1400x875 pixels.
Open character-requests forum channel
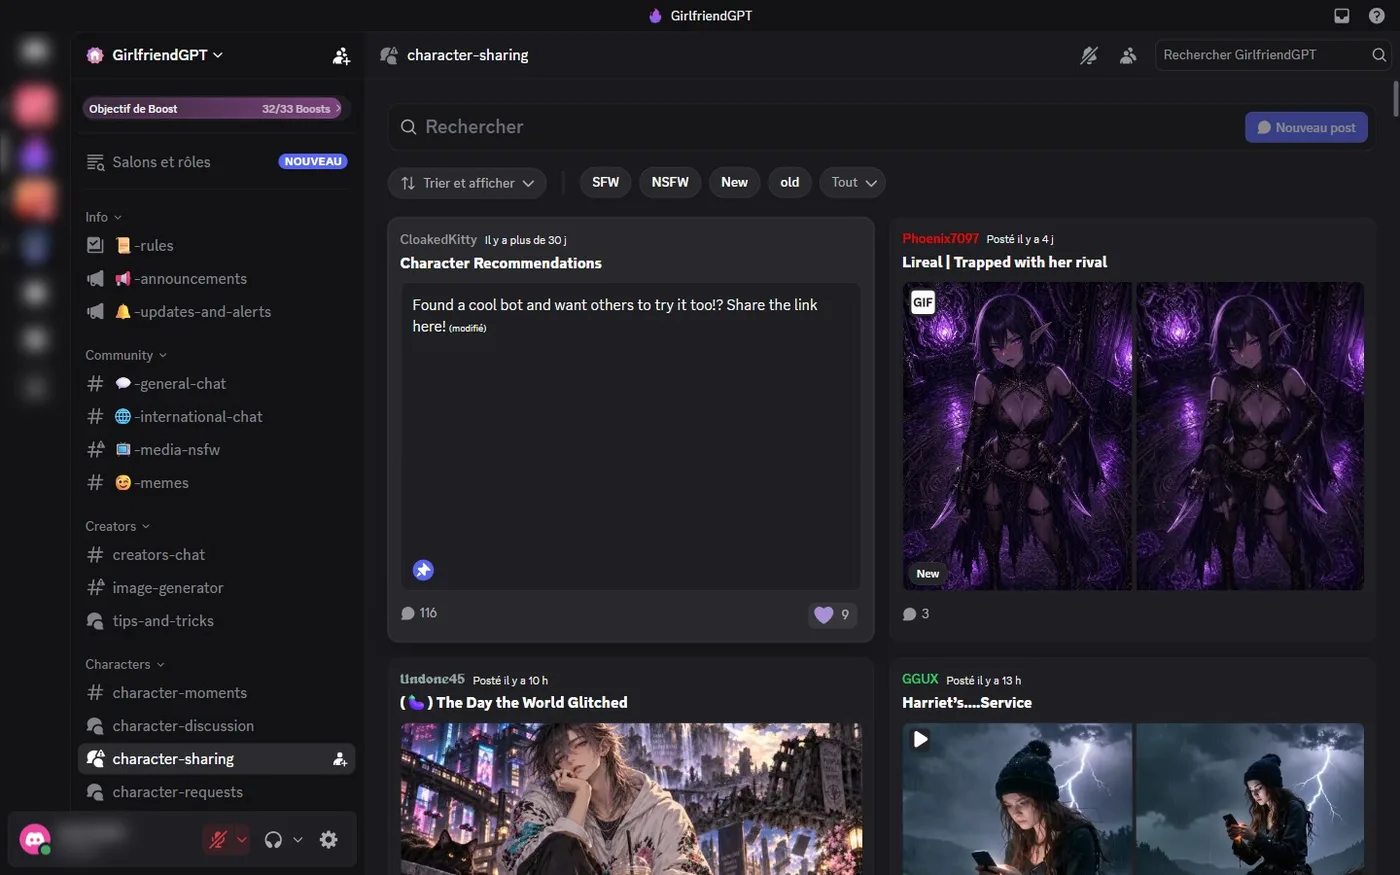point(216,792)
